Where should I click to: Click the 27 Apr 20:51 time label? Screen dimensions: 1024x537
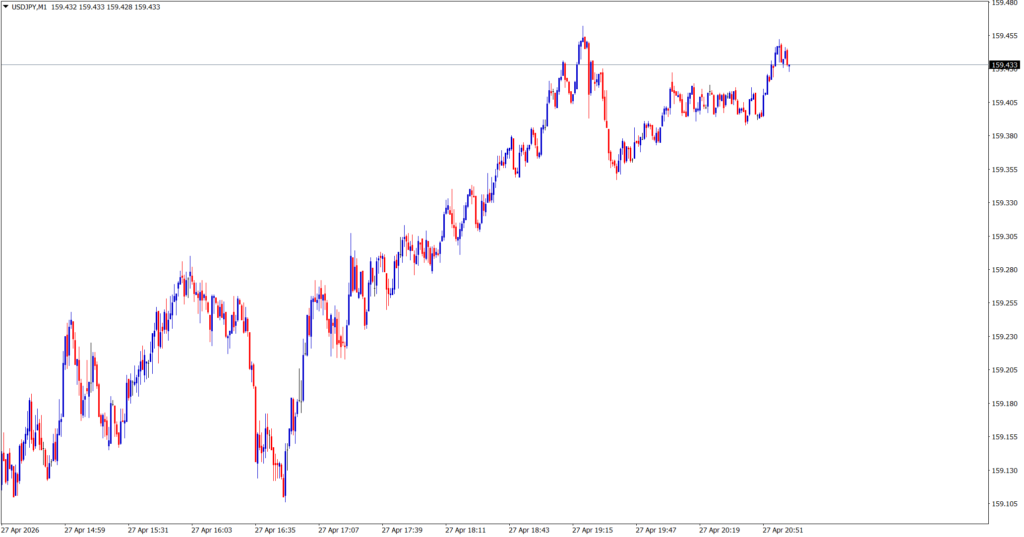[783, 530]
